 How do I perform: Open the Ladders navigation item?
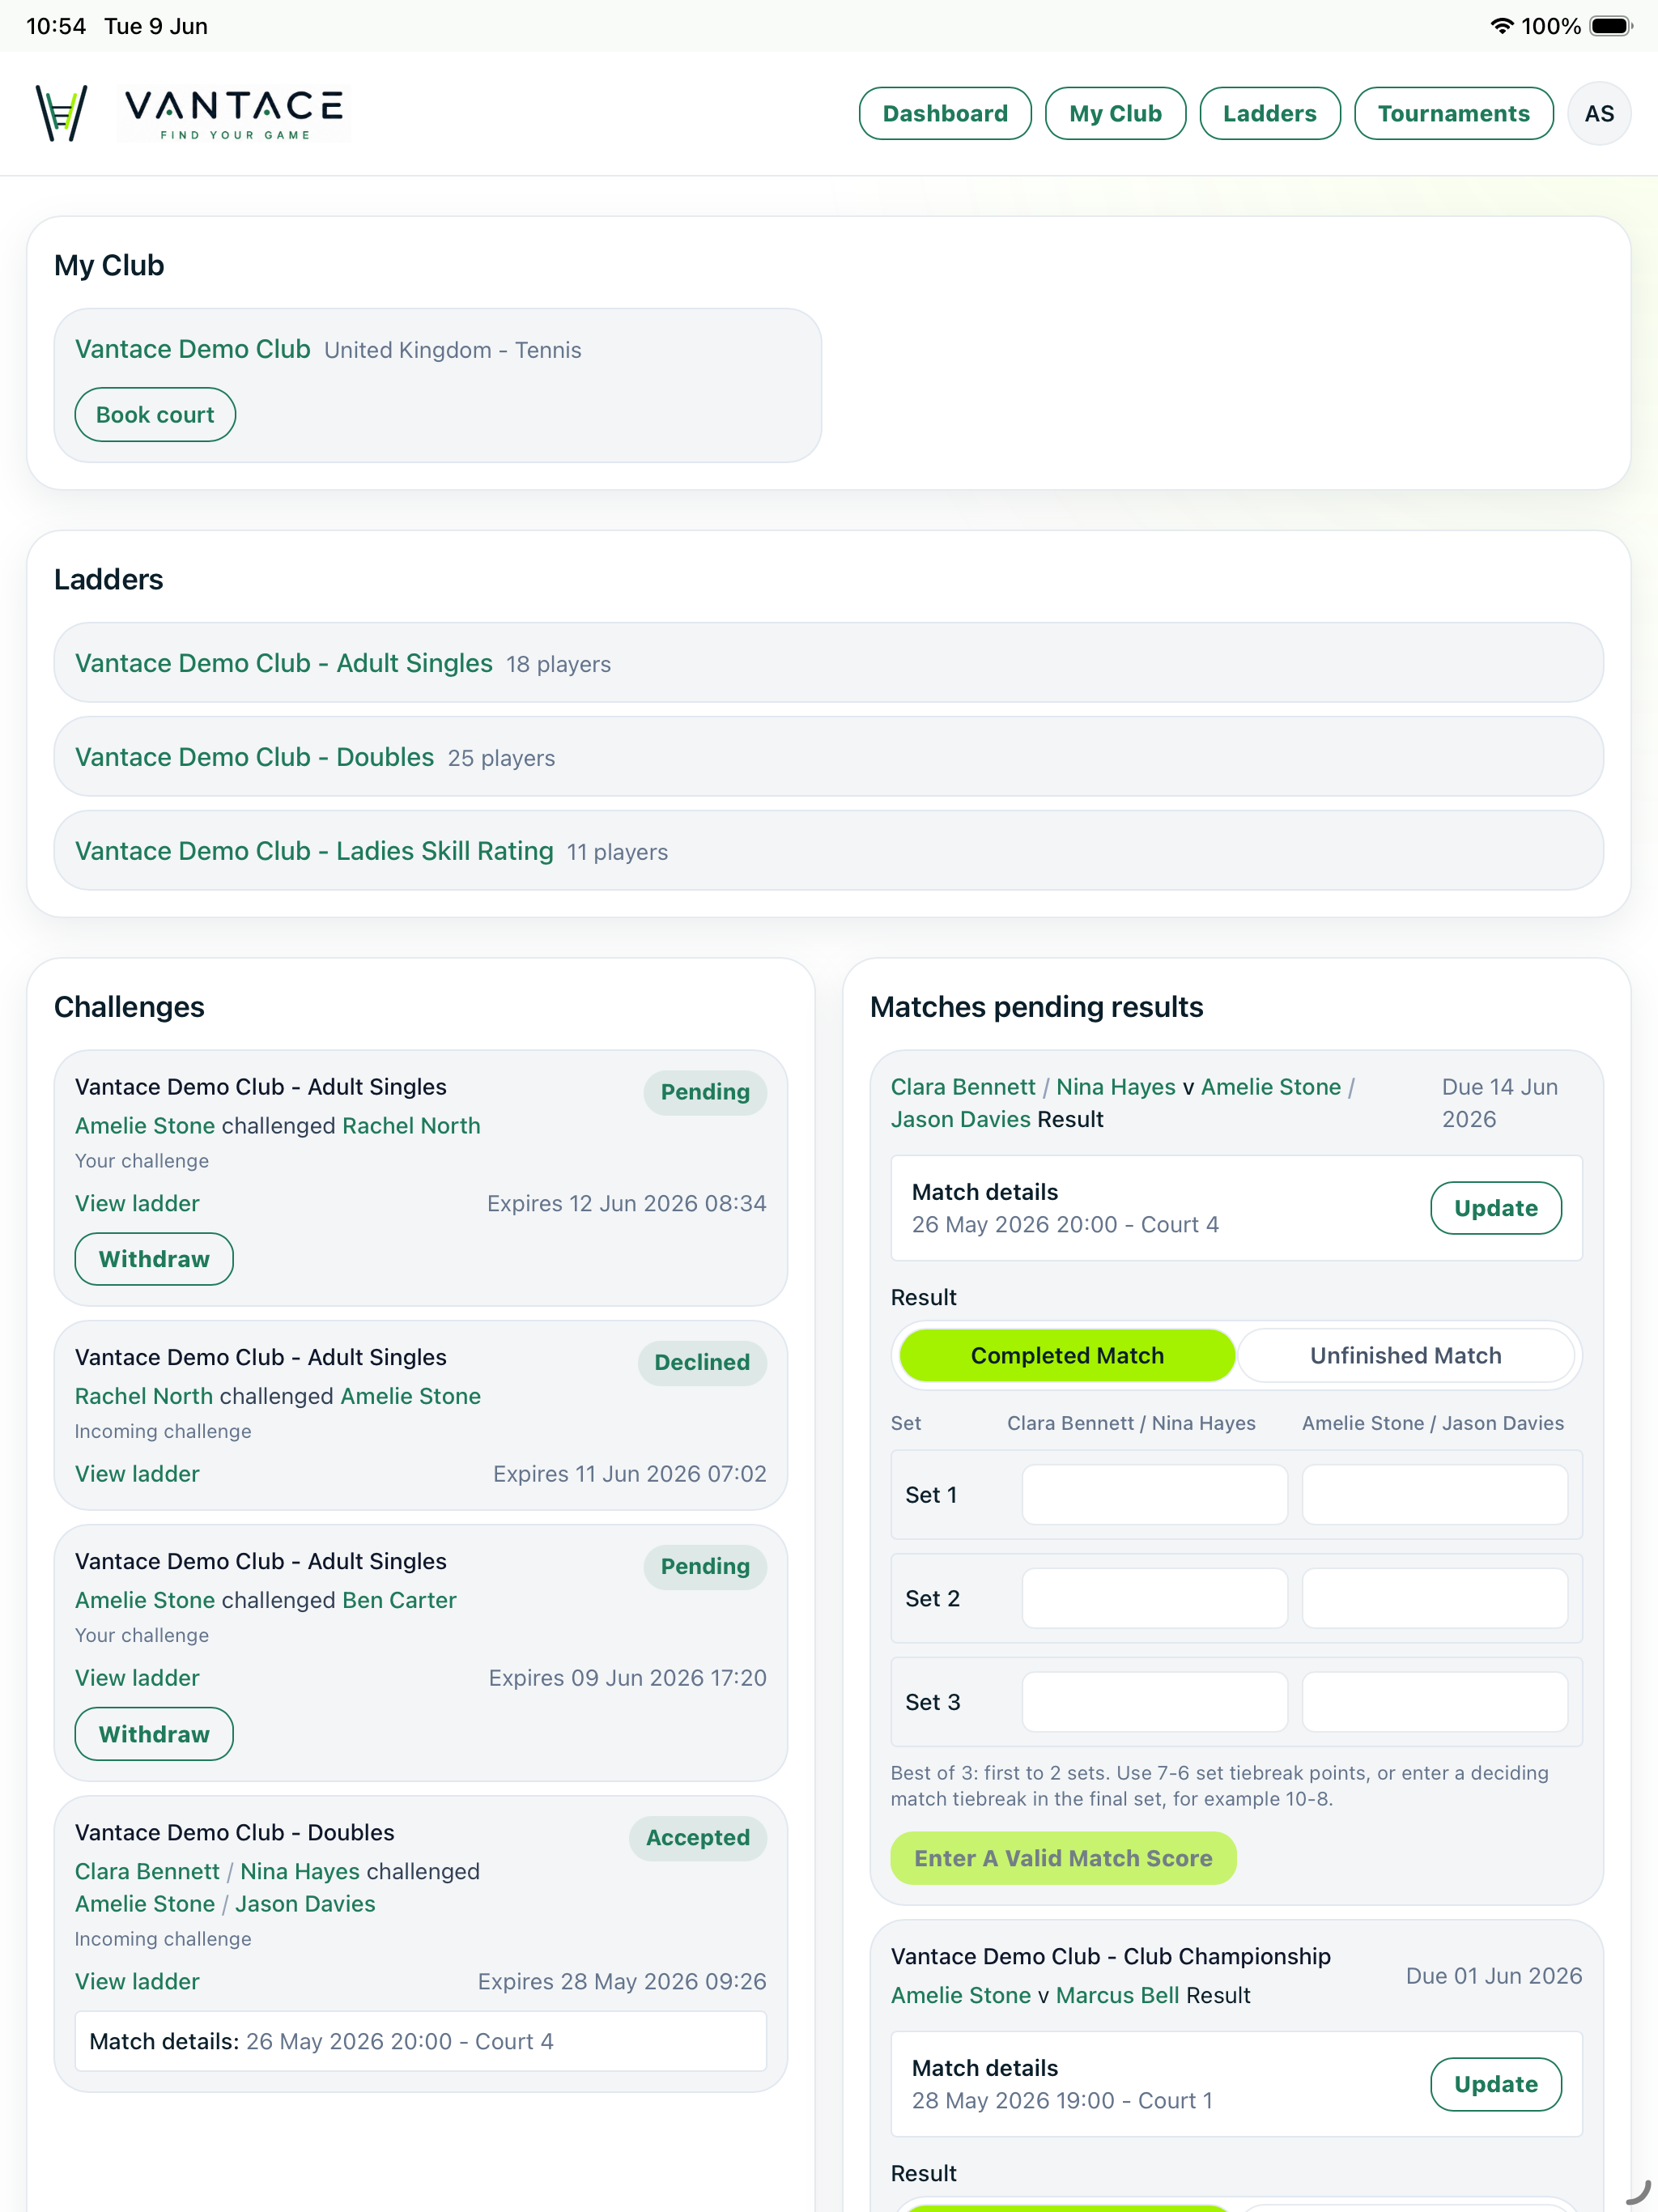coord(1269,114)
